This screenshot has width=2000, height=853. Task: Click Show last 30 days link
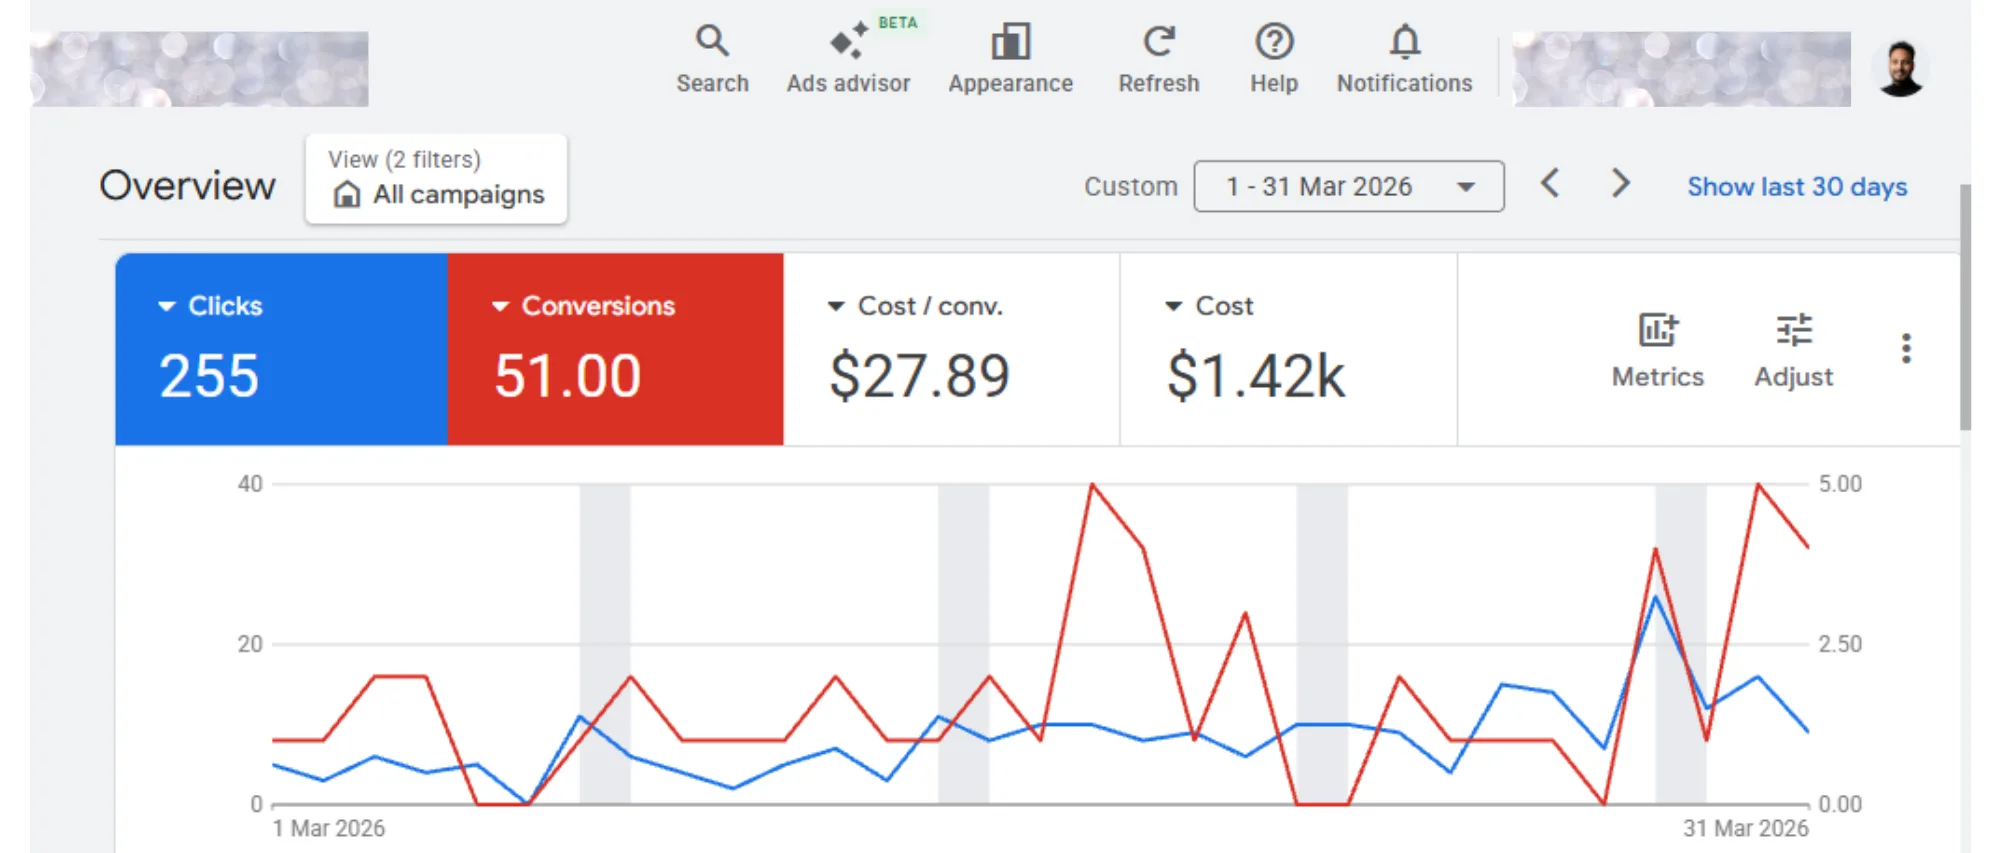click(x=1797, y=187)
